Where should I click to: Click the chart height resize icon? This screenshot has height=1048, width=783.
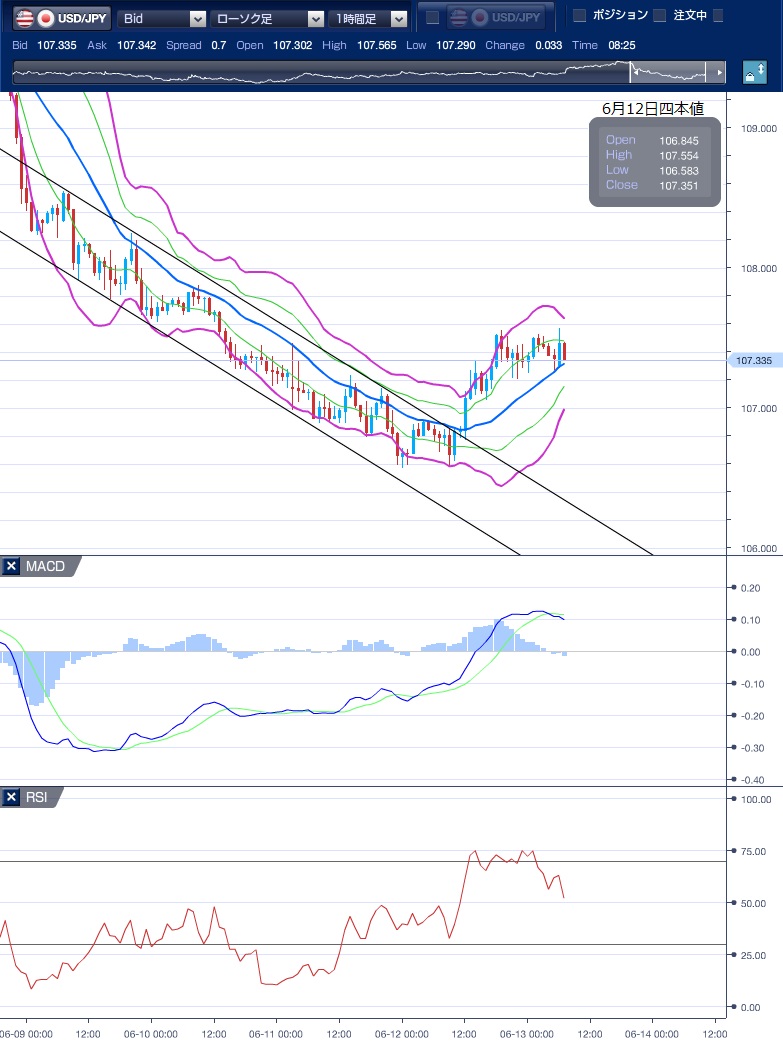pos(754,74)
